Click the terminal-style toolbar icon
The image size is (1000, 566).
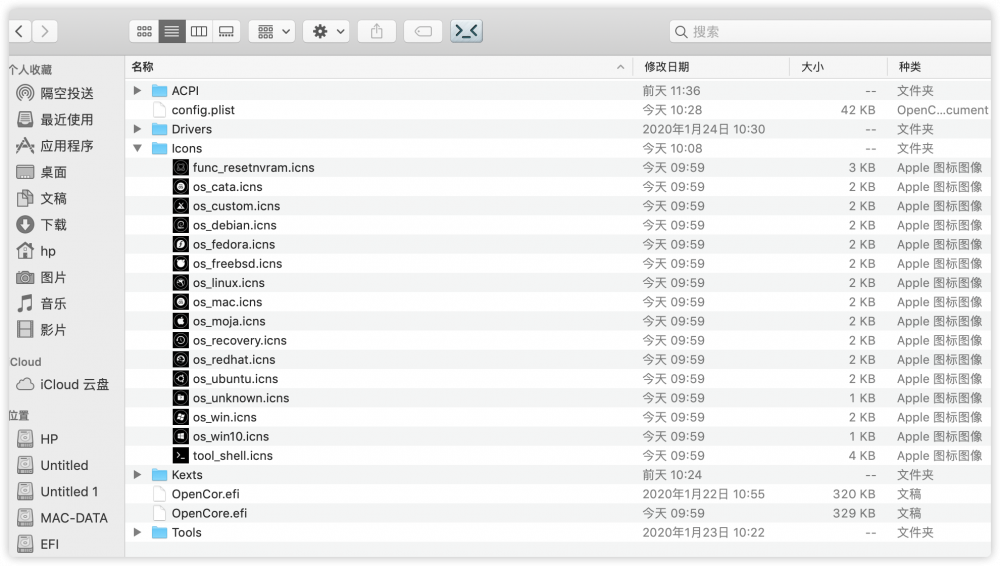466,31
